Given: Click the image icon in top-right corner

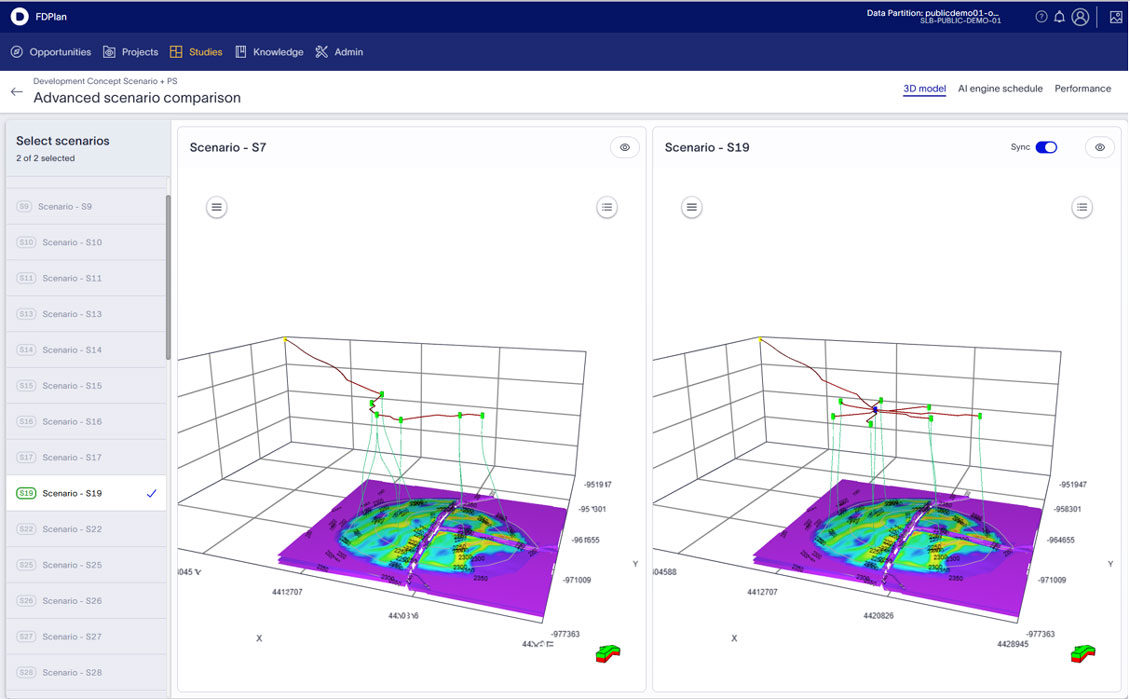Looking at the screenshot, I should click(1116, 17).
